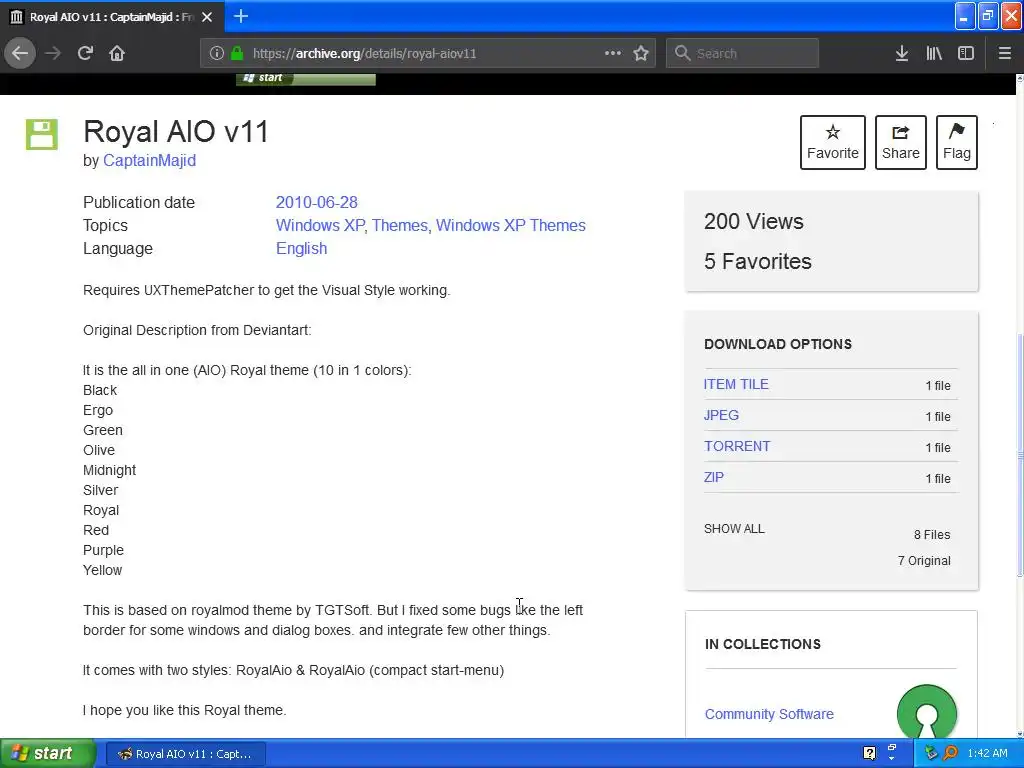Viewport: 1024px width, 768px height.
Task: Click the Midnight color entry
Action: coord(110,470)
